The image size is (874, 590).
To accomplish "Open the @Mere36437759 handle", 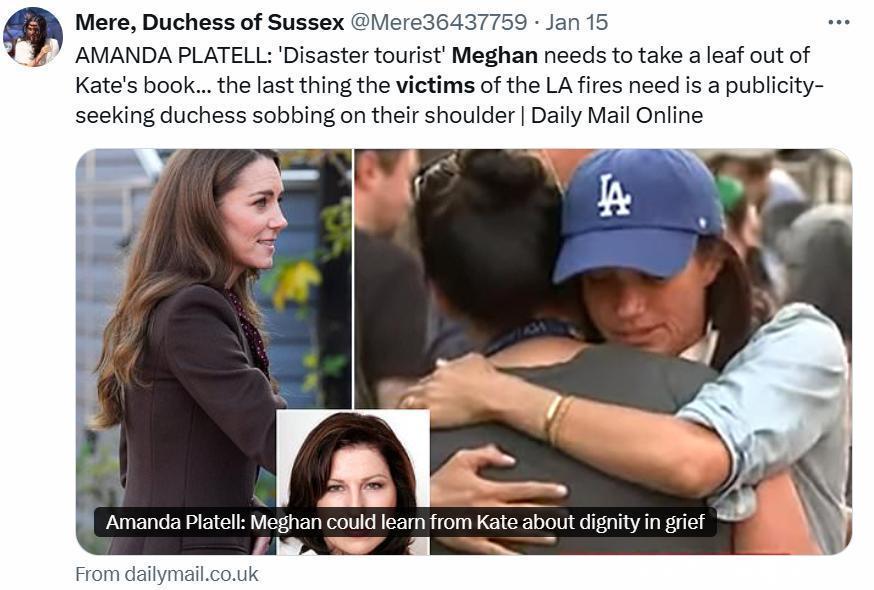I will pyautogui.click(x=438, y=22).
